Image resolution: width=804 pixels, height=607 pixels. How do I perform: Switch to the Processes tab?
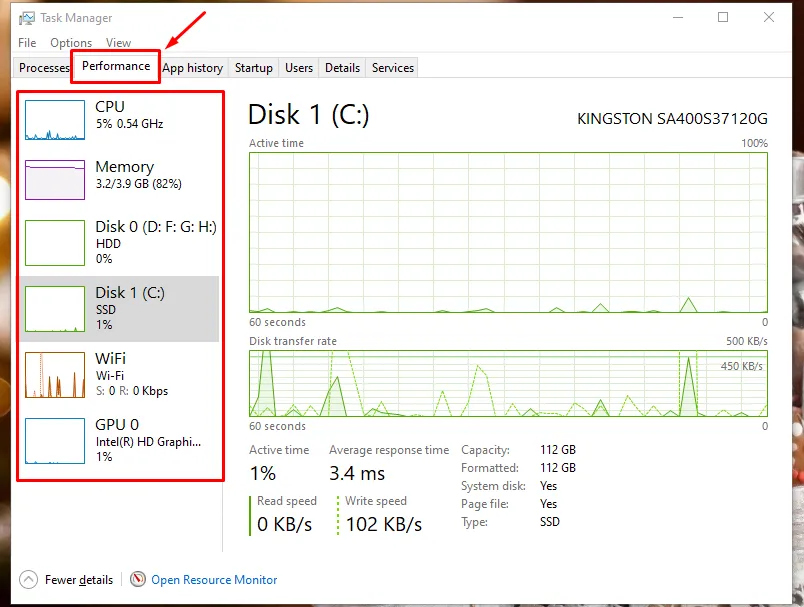coord(44,68)
